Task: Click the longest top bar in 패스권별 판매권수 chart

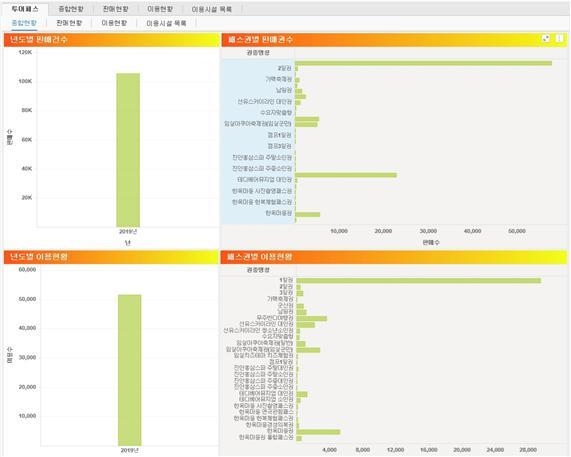Action: click(x=424, y=63)
